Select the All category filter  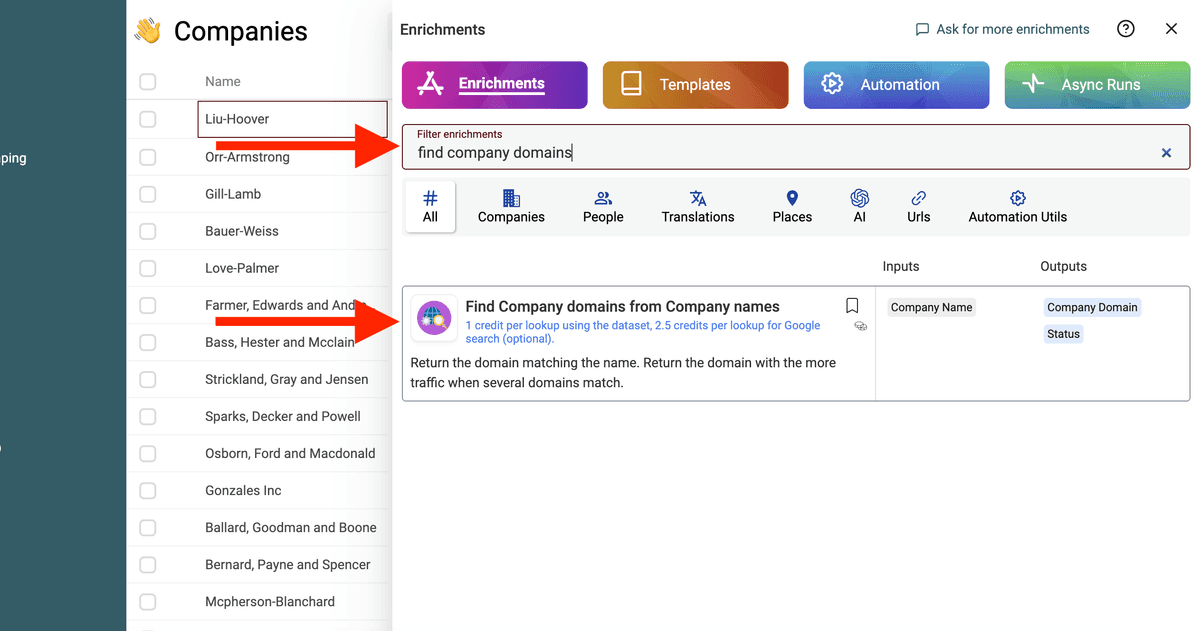pyautogui.click(x=430, y=207)
